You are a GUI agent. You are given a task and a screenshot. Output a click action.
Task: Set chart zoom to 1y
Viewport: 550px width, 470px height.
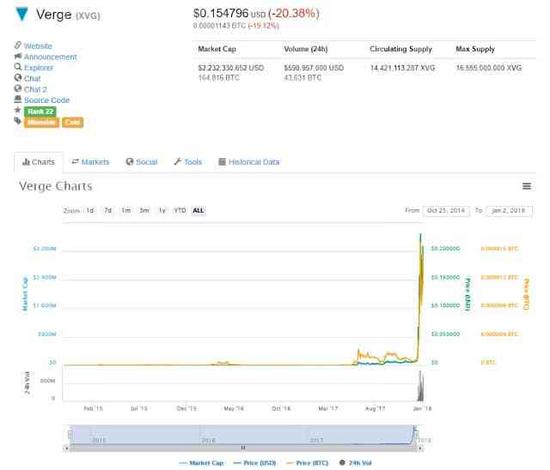pos(162,210)
